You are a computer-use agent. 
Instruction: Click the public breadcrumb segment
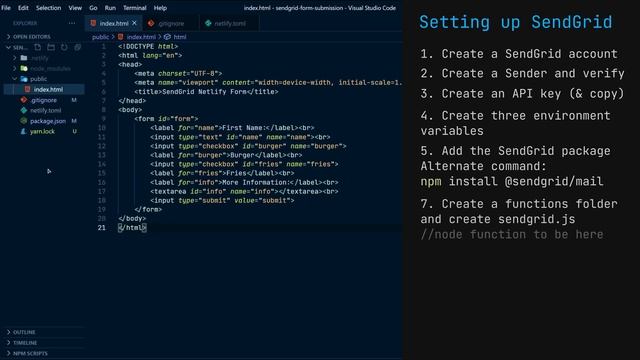(100, 37)
